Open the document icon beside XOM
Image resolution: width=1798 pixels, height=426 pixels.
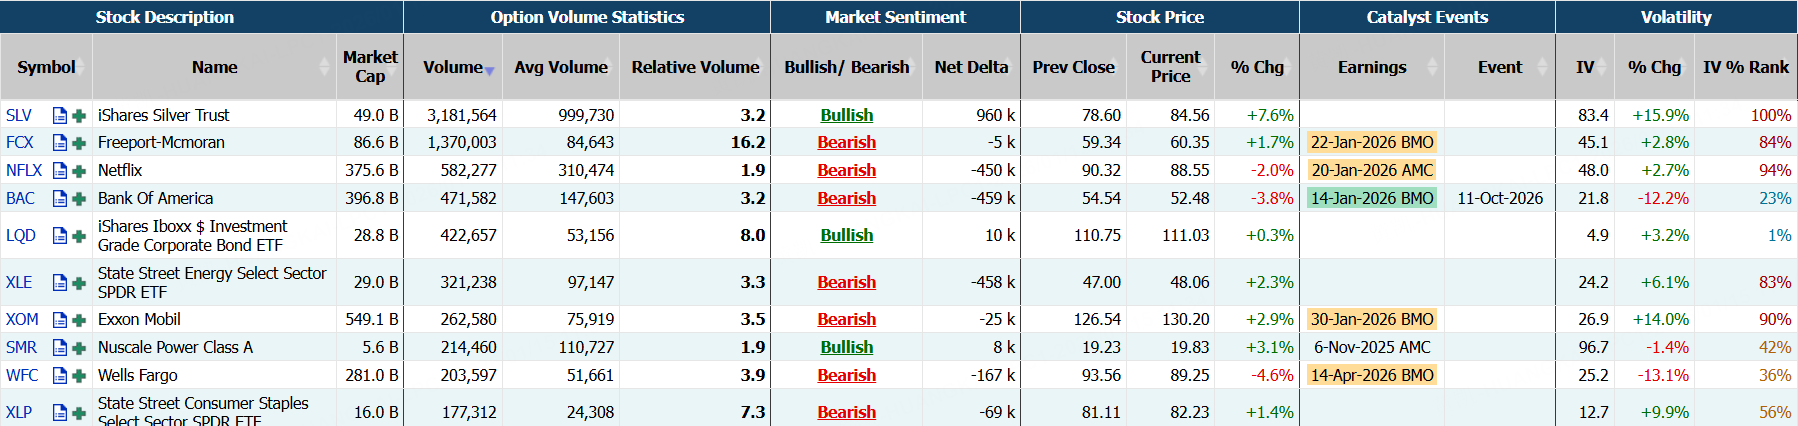pyautogui.click(x=60, y=320)
